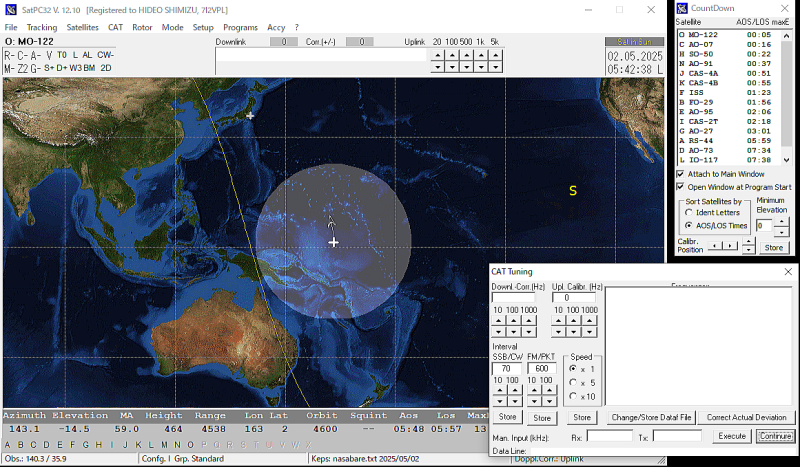Increase Downl.-Corr. by 10 Hz
800x467 pixels.
[x=498, y=321]
